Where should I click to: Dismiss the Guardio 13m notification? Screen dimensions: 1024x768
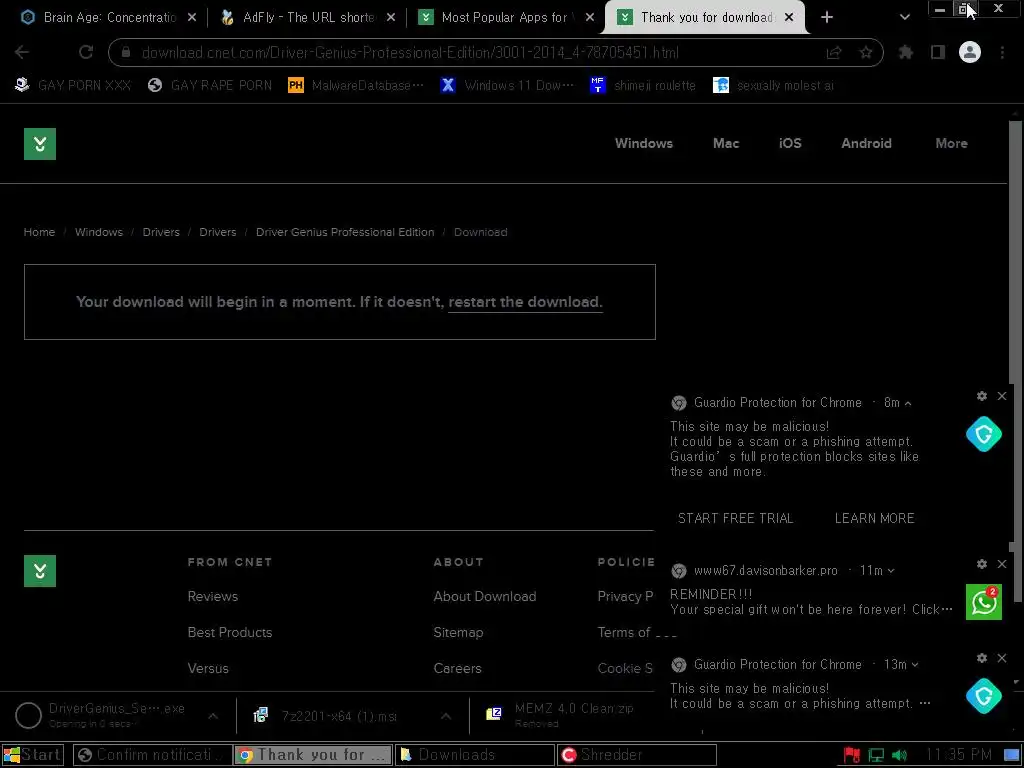[x=1002, y=658]
